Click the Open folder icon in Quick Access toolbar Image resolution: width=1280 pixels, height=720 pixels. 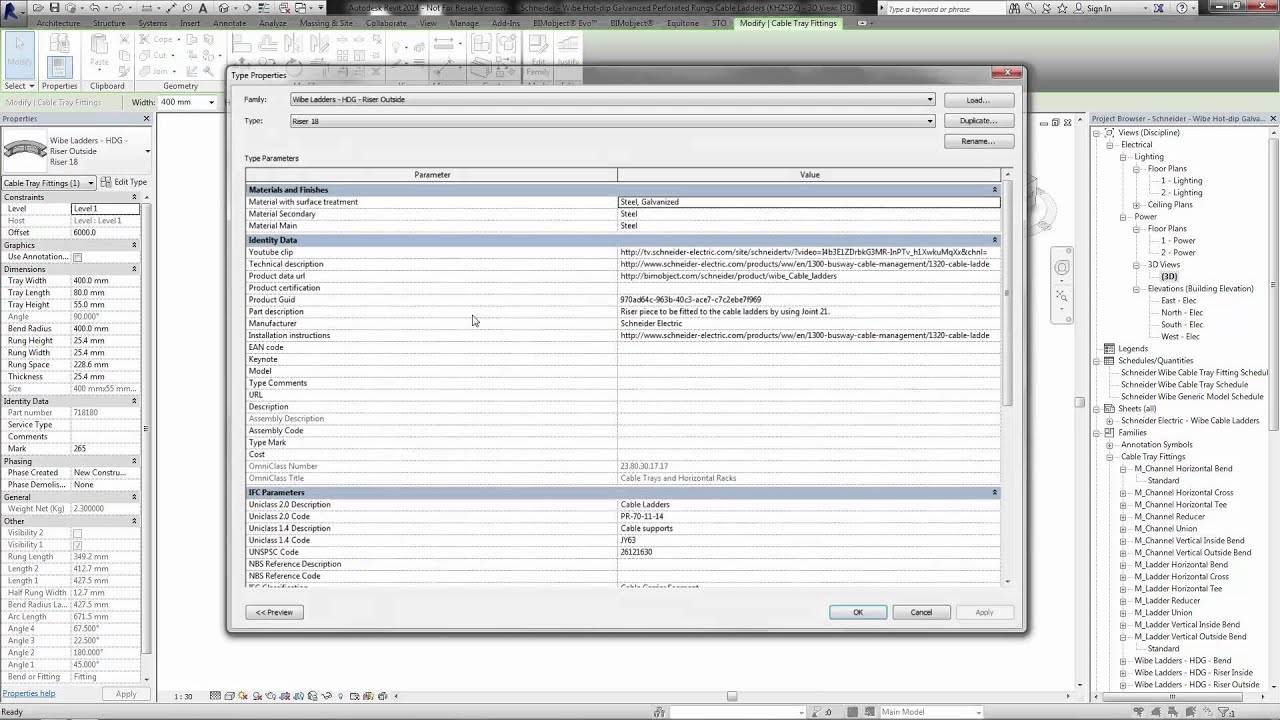[x=40, y=8]
